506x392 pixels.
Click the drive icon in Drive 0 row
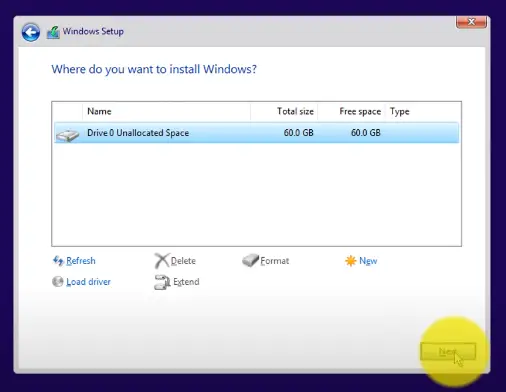(68, 135)
